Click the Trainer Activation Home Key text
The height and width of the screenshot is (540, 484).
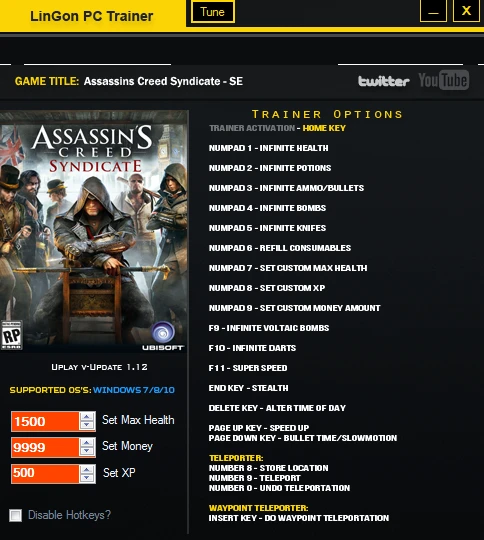[277, 128]
